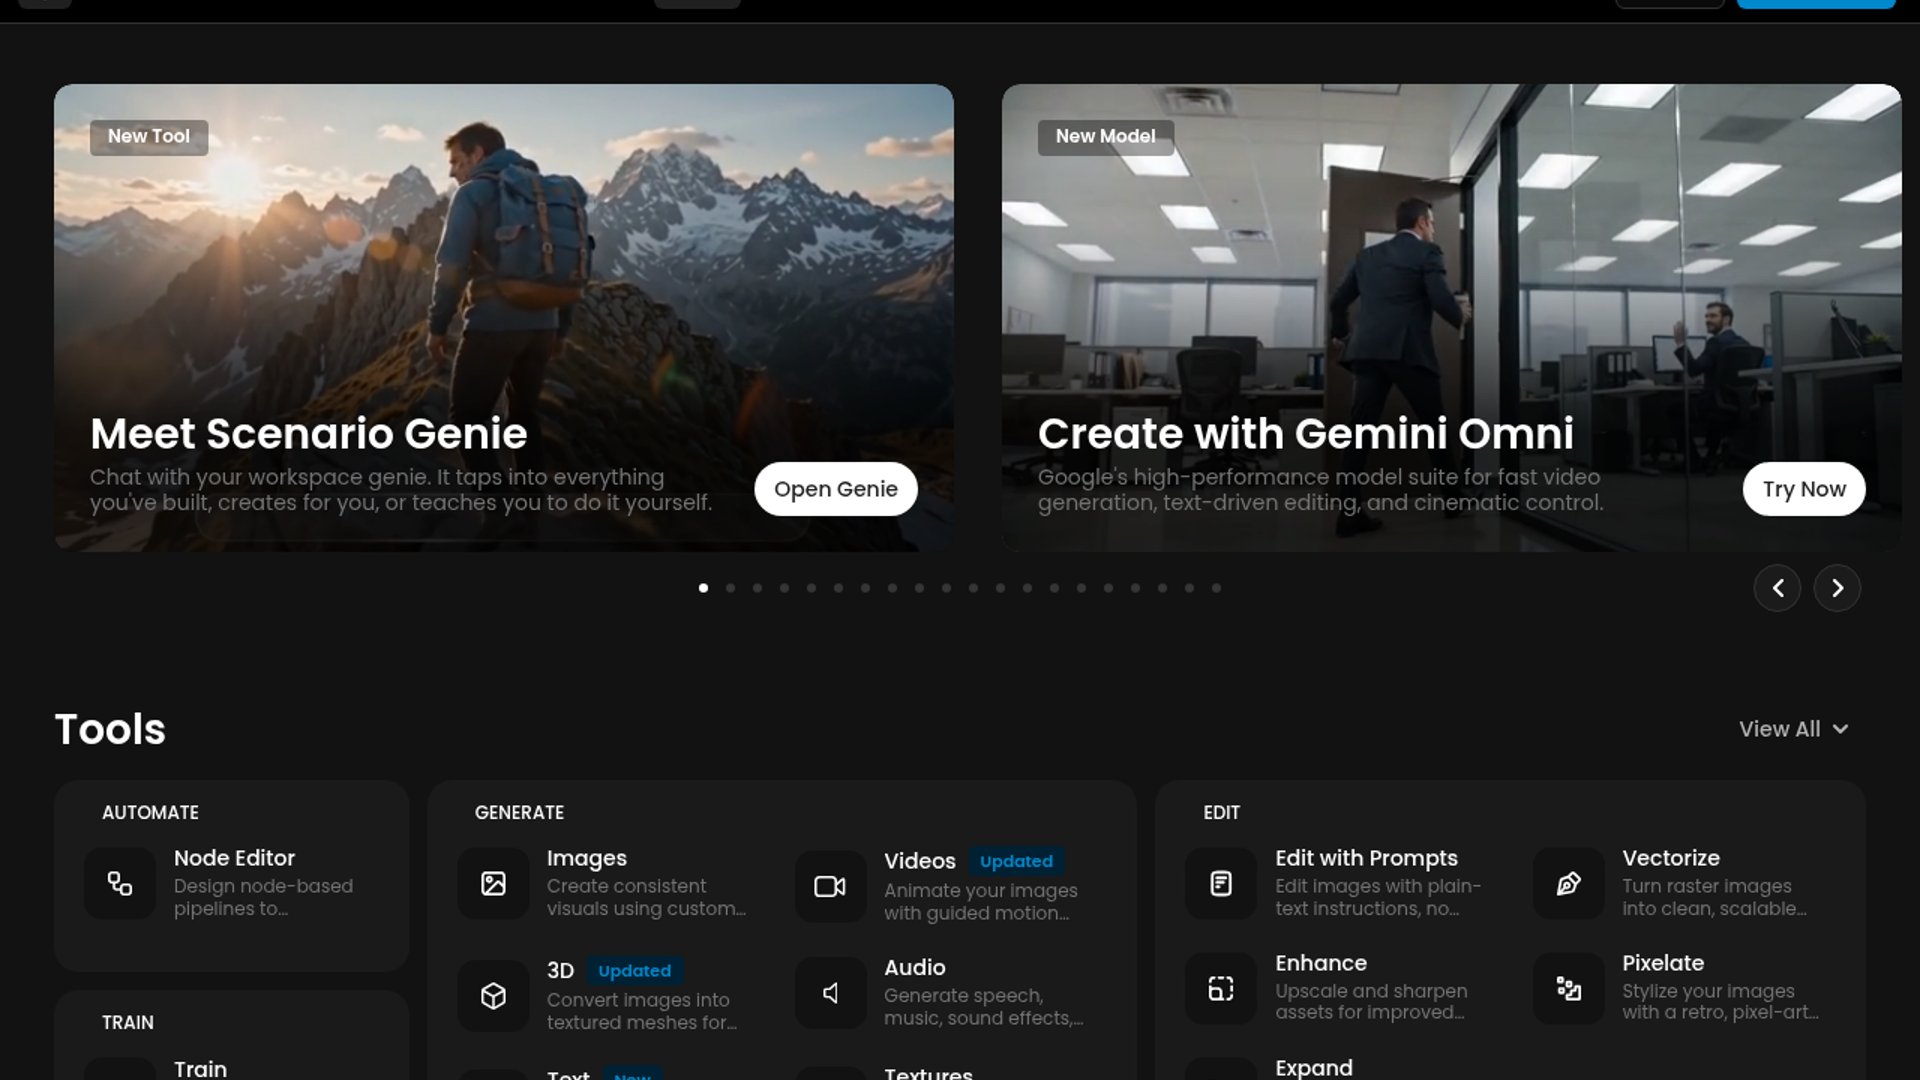The image size is (1920, 1080).
Task: Select the Edit with Prompts icon
Action: pyautogui.click(x=1221, y=883)
